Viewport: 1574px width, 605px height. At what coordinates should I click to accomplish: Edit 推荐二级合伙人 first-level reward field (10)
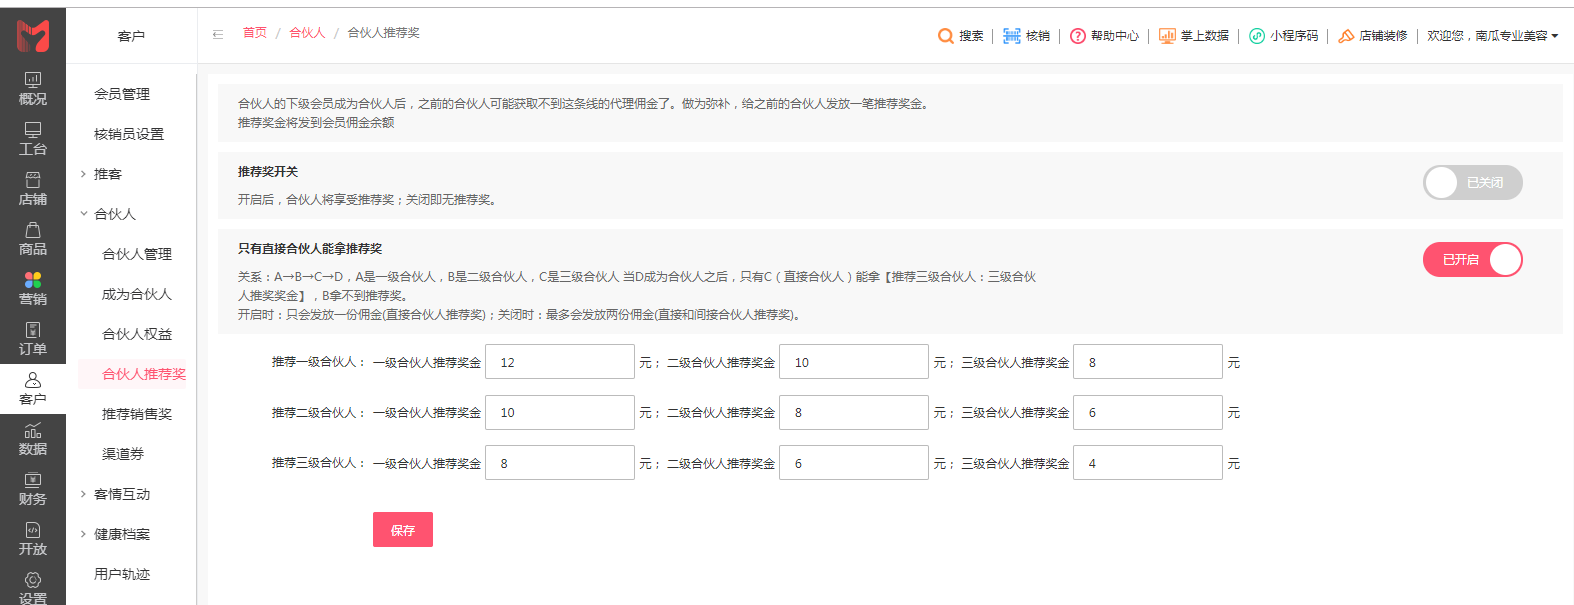click(x=560, y=412)
